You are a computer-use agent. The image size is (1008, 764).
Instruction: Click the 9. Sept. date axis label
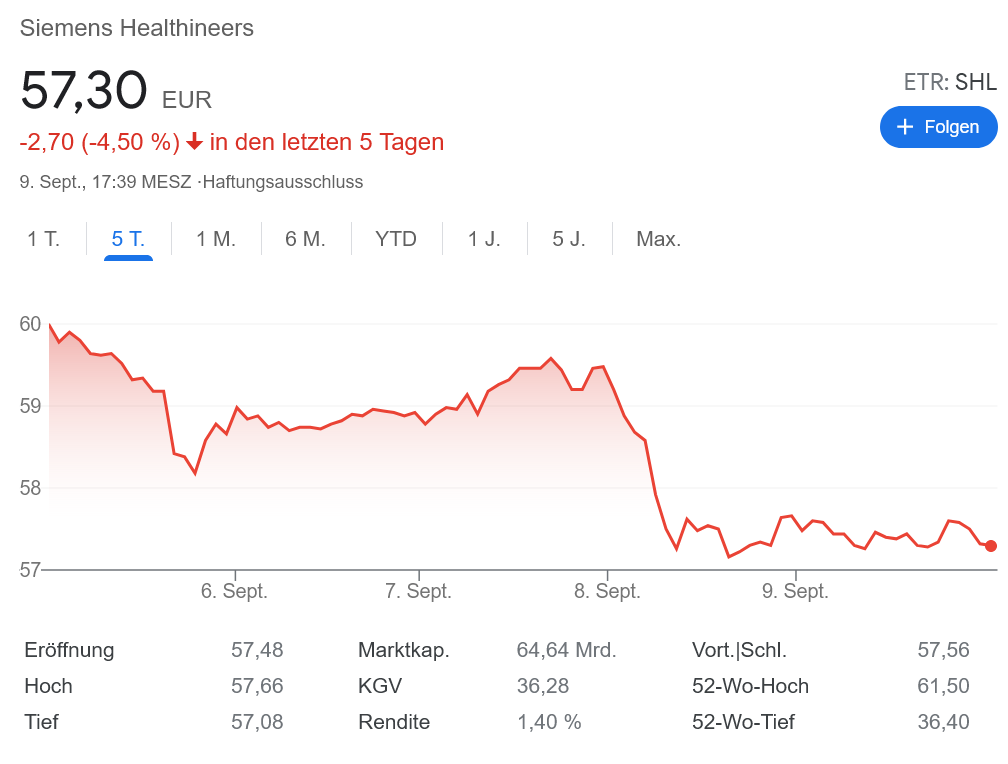coord(795,591)
